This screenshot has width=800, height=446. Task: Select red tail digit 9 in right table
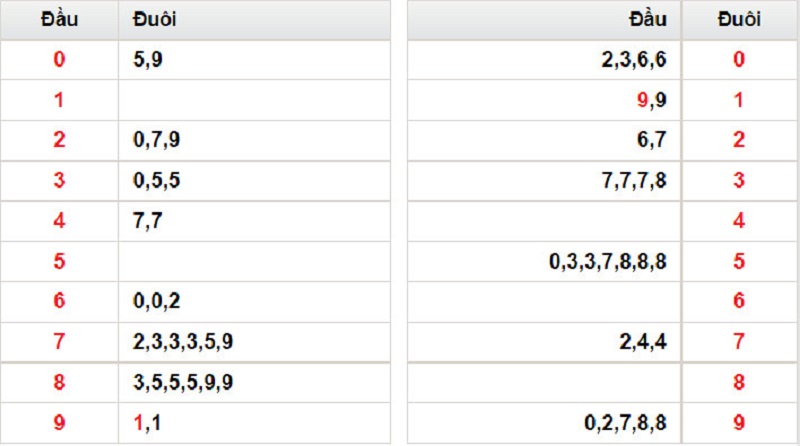(x=738, y=423)
